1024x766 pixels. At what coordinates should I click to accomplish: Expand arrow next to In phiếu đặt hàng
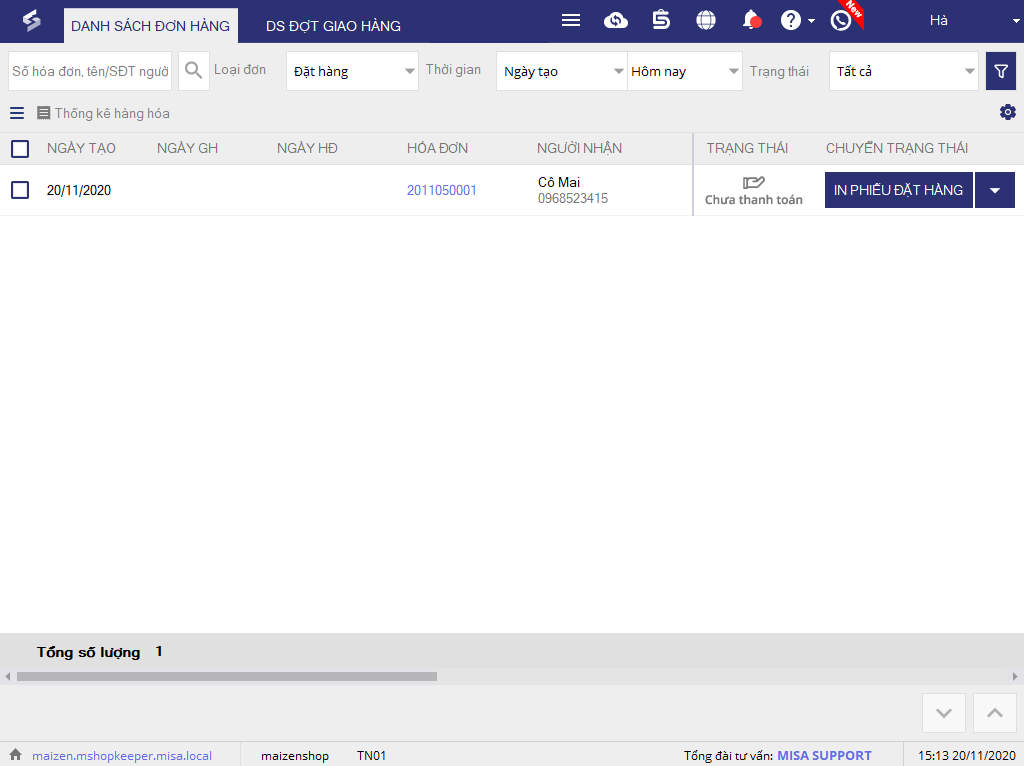point(995,190)
